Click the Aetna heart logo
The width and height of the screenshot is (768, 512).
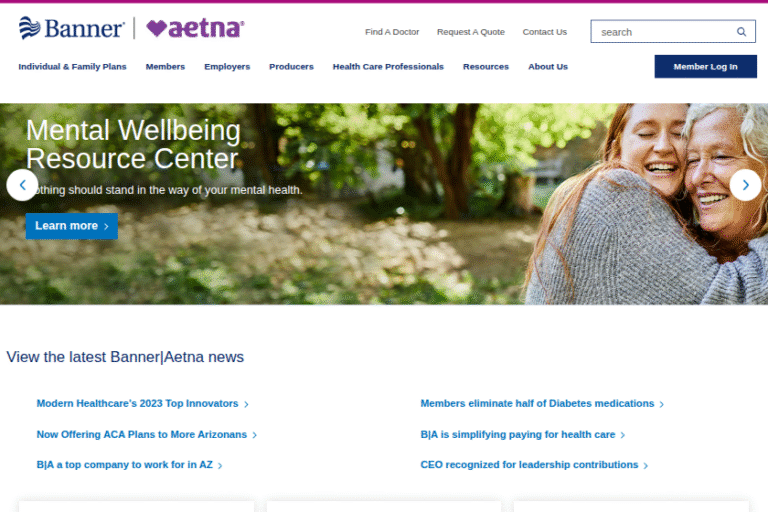pos(195,28)
